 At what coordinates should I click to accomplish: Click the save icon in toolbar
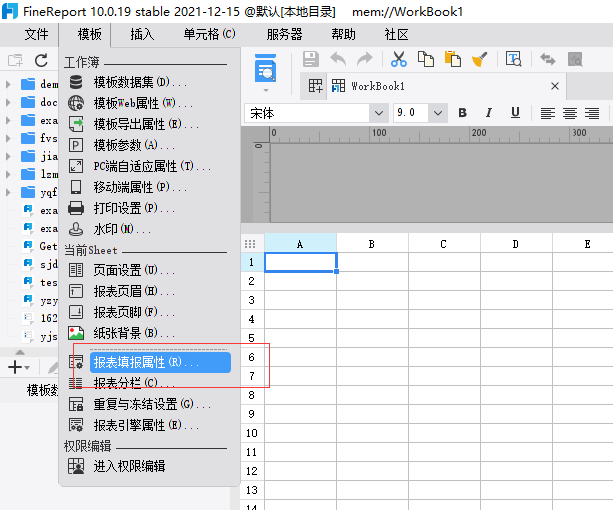311,59
